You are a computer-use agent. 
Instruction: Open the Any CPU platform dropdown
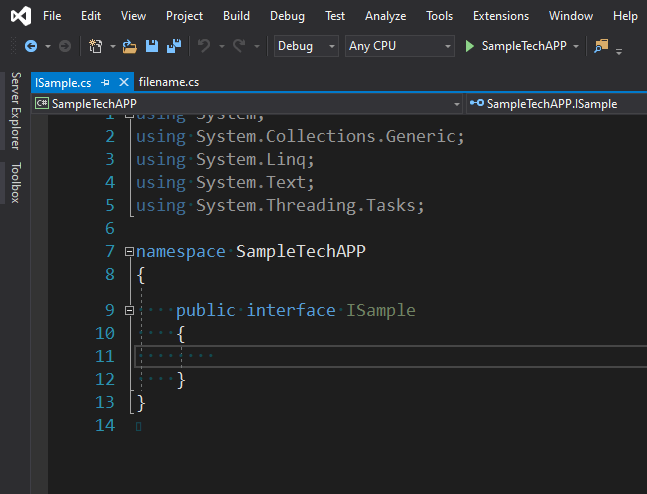[399, 46]
